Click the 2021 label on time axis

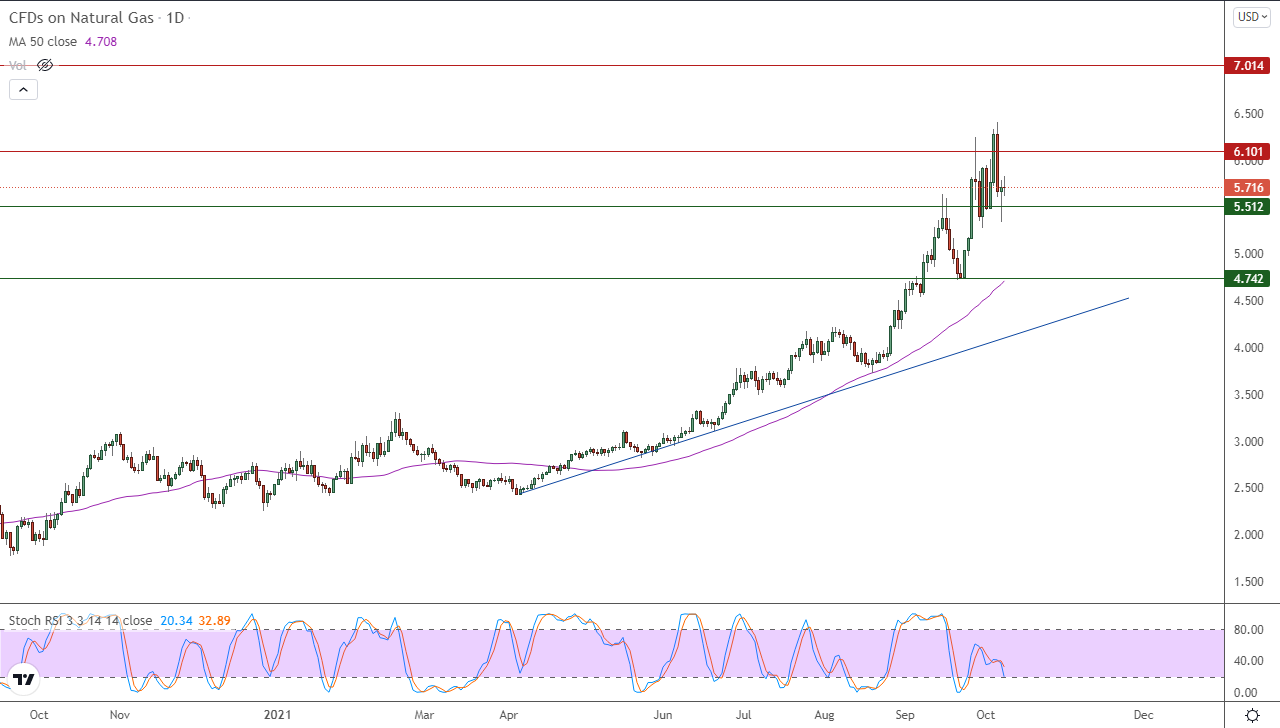pos(279,715)
